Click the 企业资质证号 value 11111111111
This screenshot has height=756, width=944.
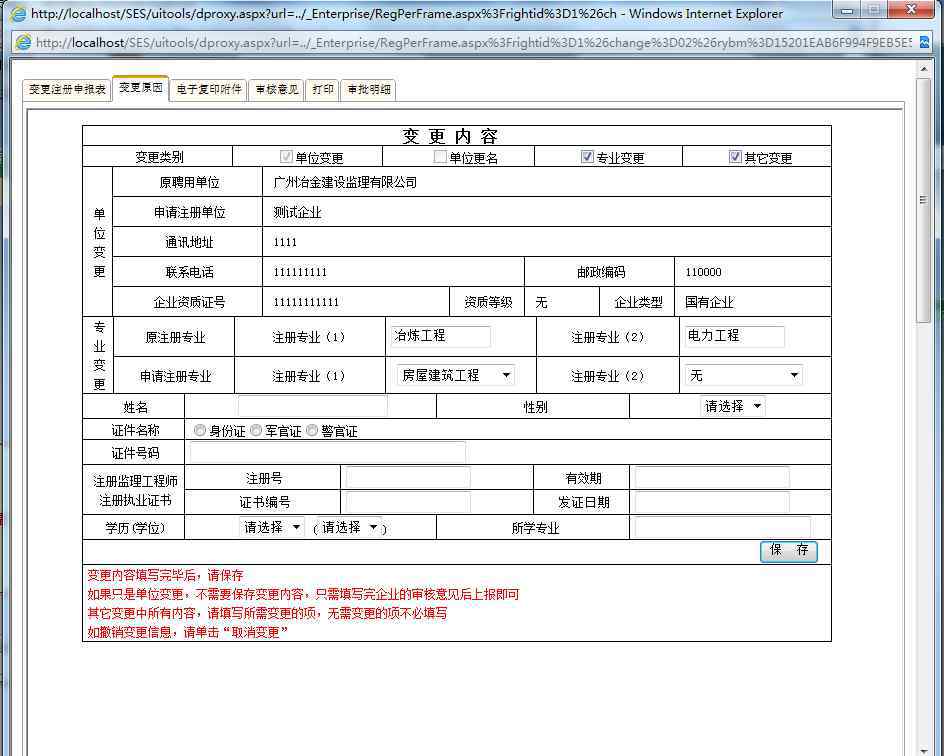coord(306,302)
